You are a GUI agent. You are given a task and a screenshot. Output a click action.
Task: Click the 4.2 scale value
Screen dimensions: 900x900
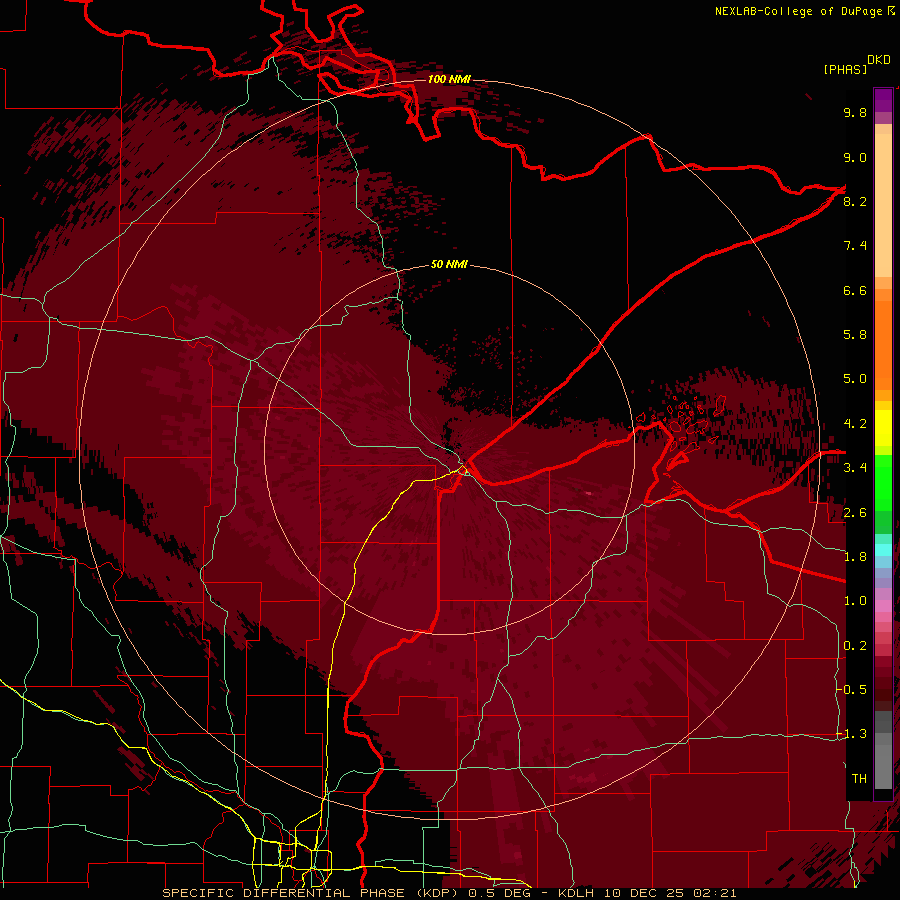pos(855,424)
